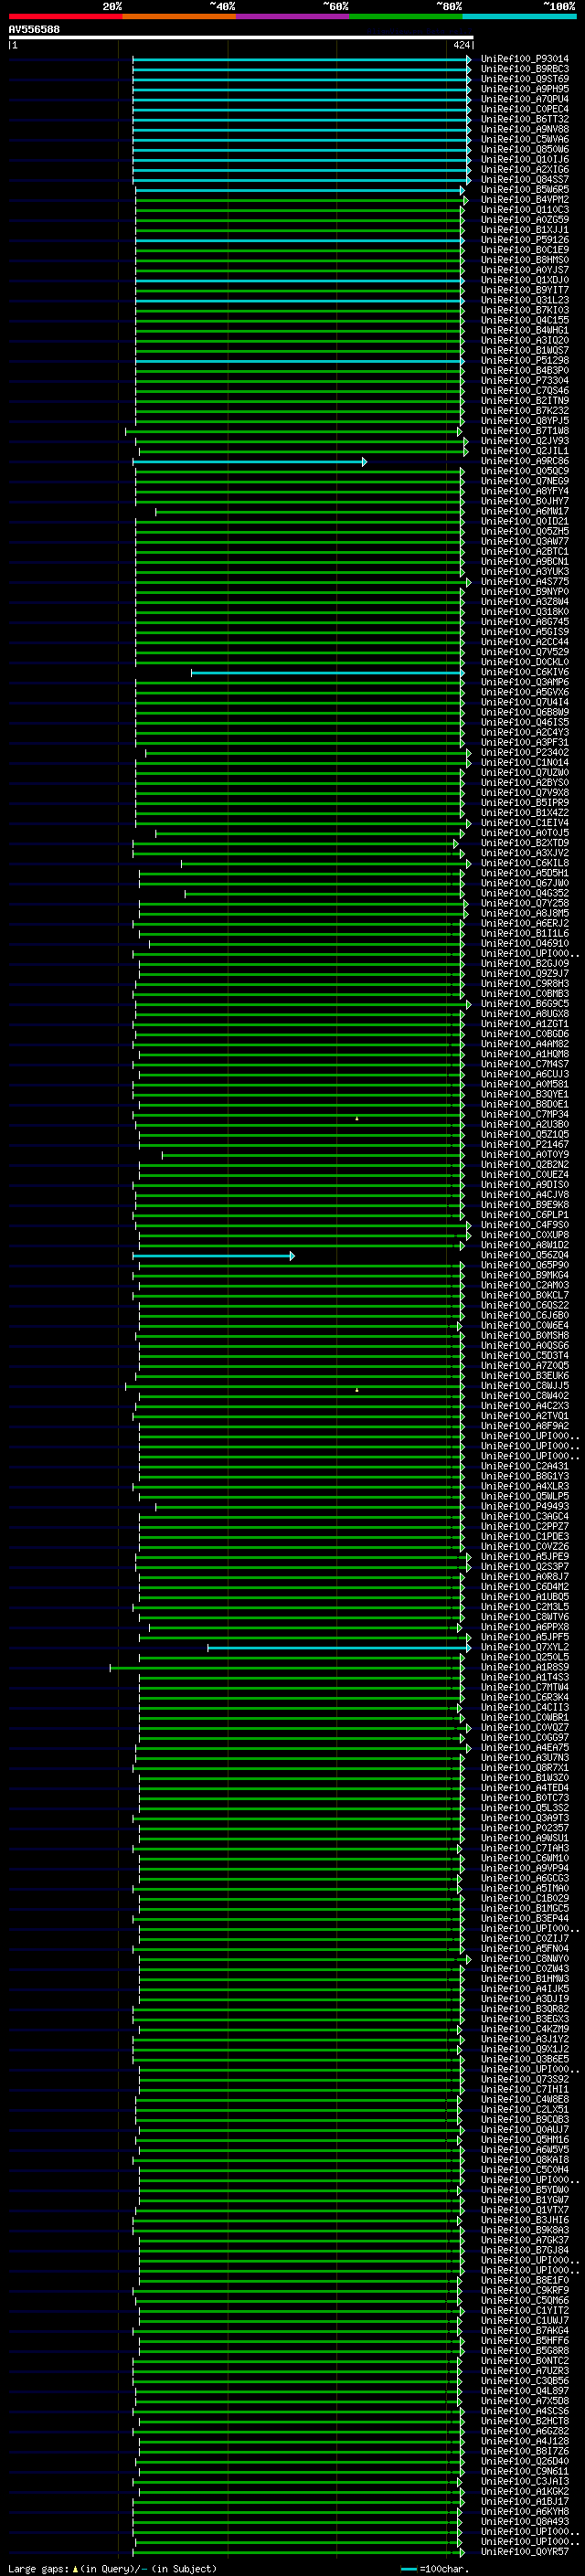
Task: Select hit UniRef100_A9PH95
Action: tap(525, 89)
